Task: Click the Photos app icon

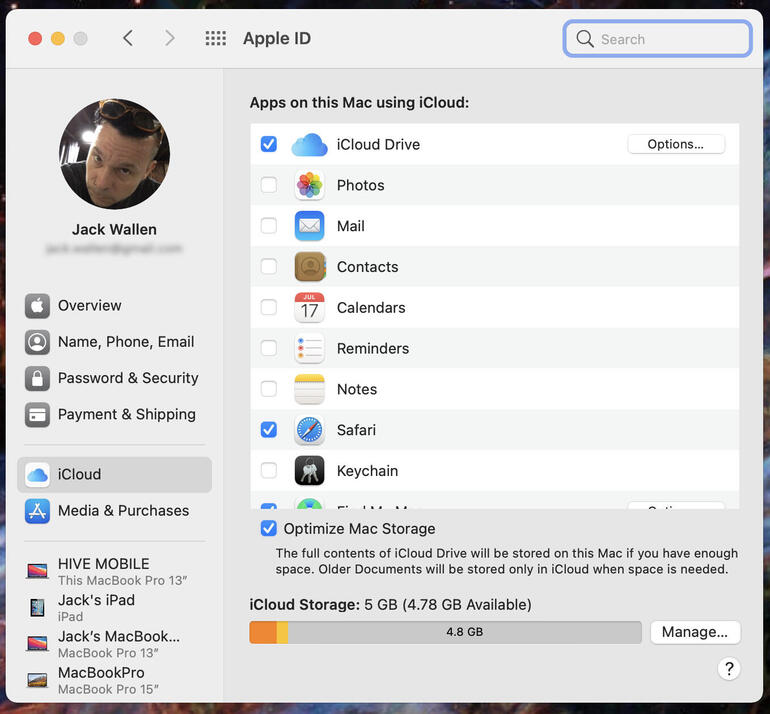Action: pos(309,185)
